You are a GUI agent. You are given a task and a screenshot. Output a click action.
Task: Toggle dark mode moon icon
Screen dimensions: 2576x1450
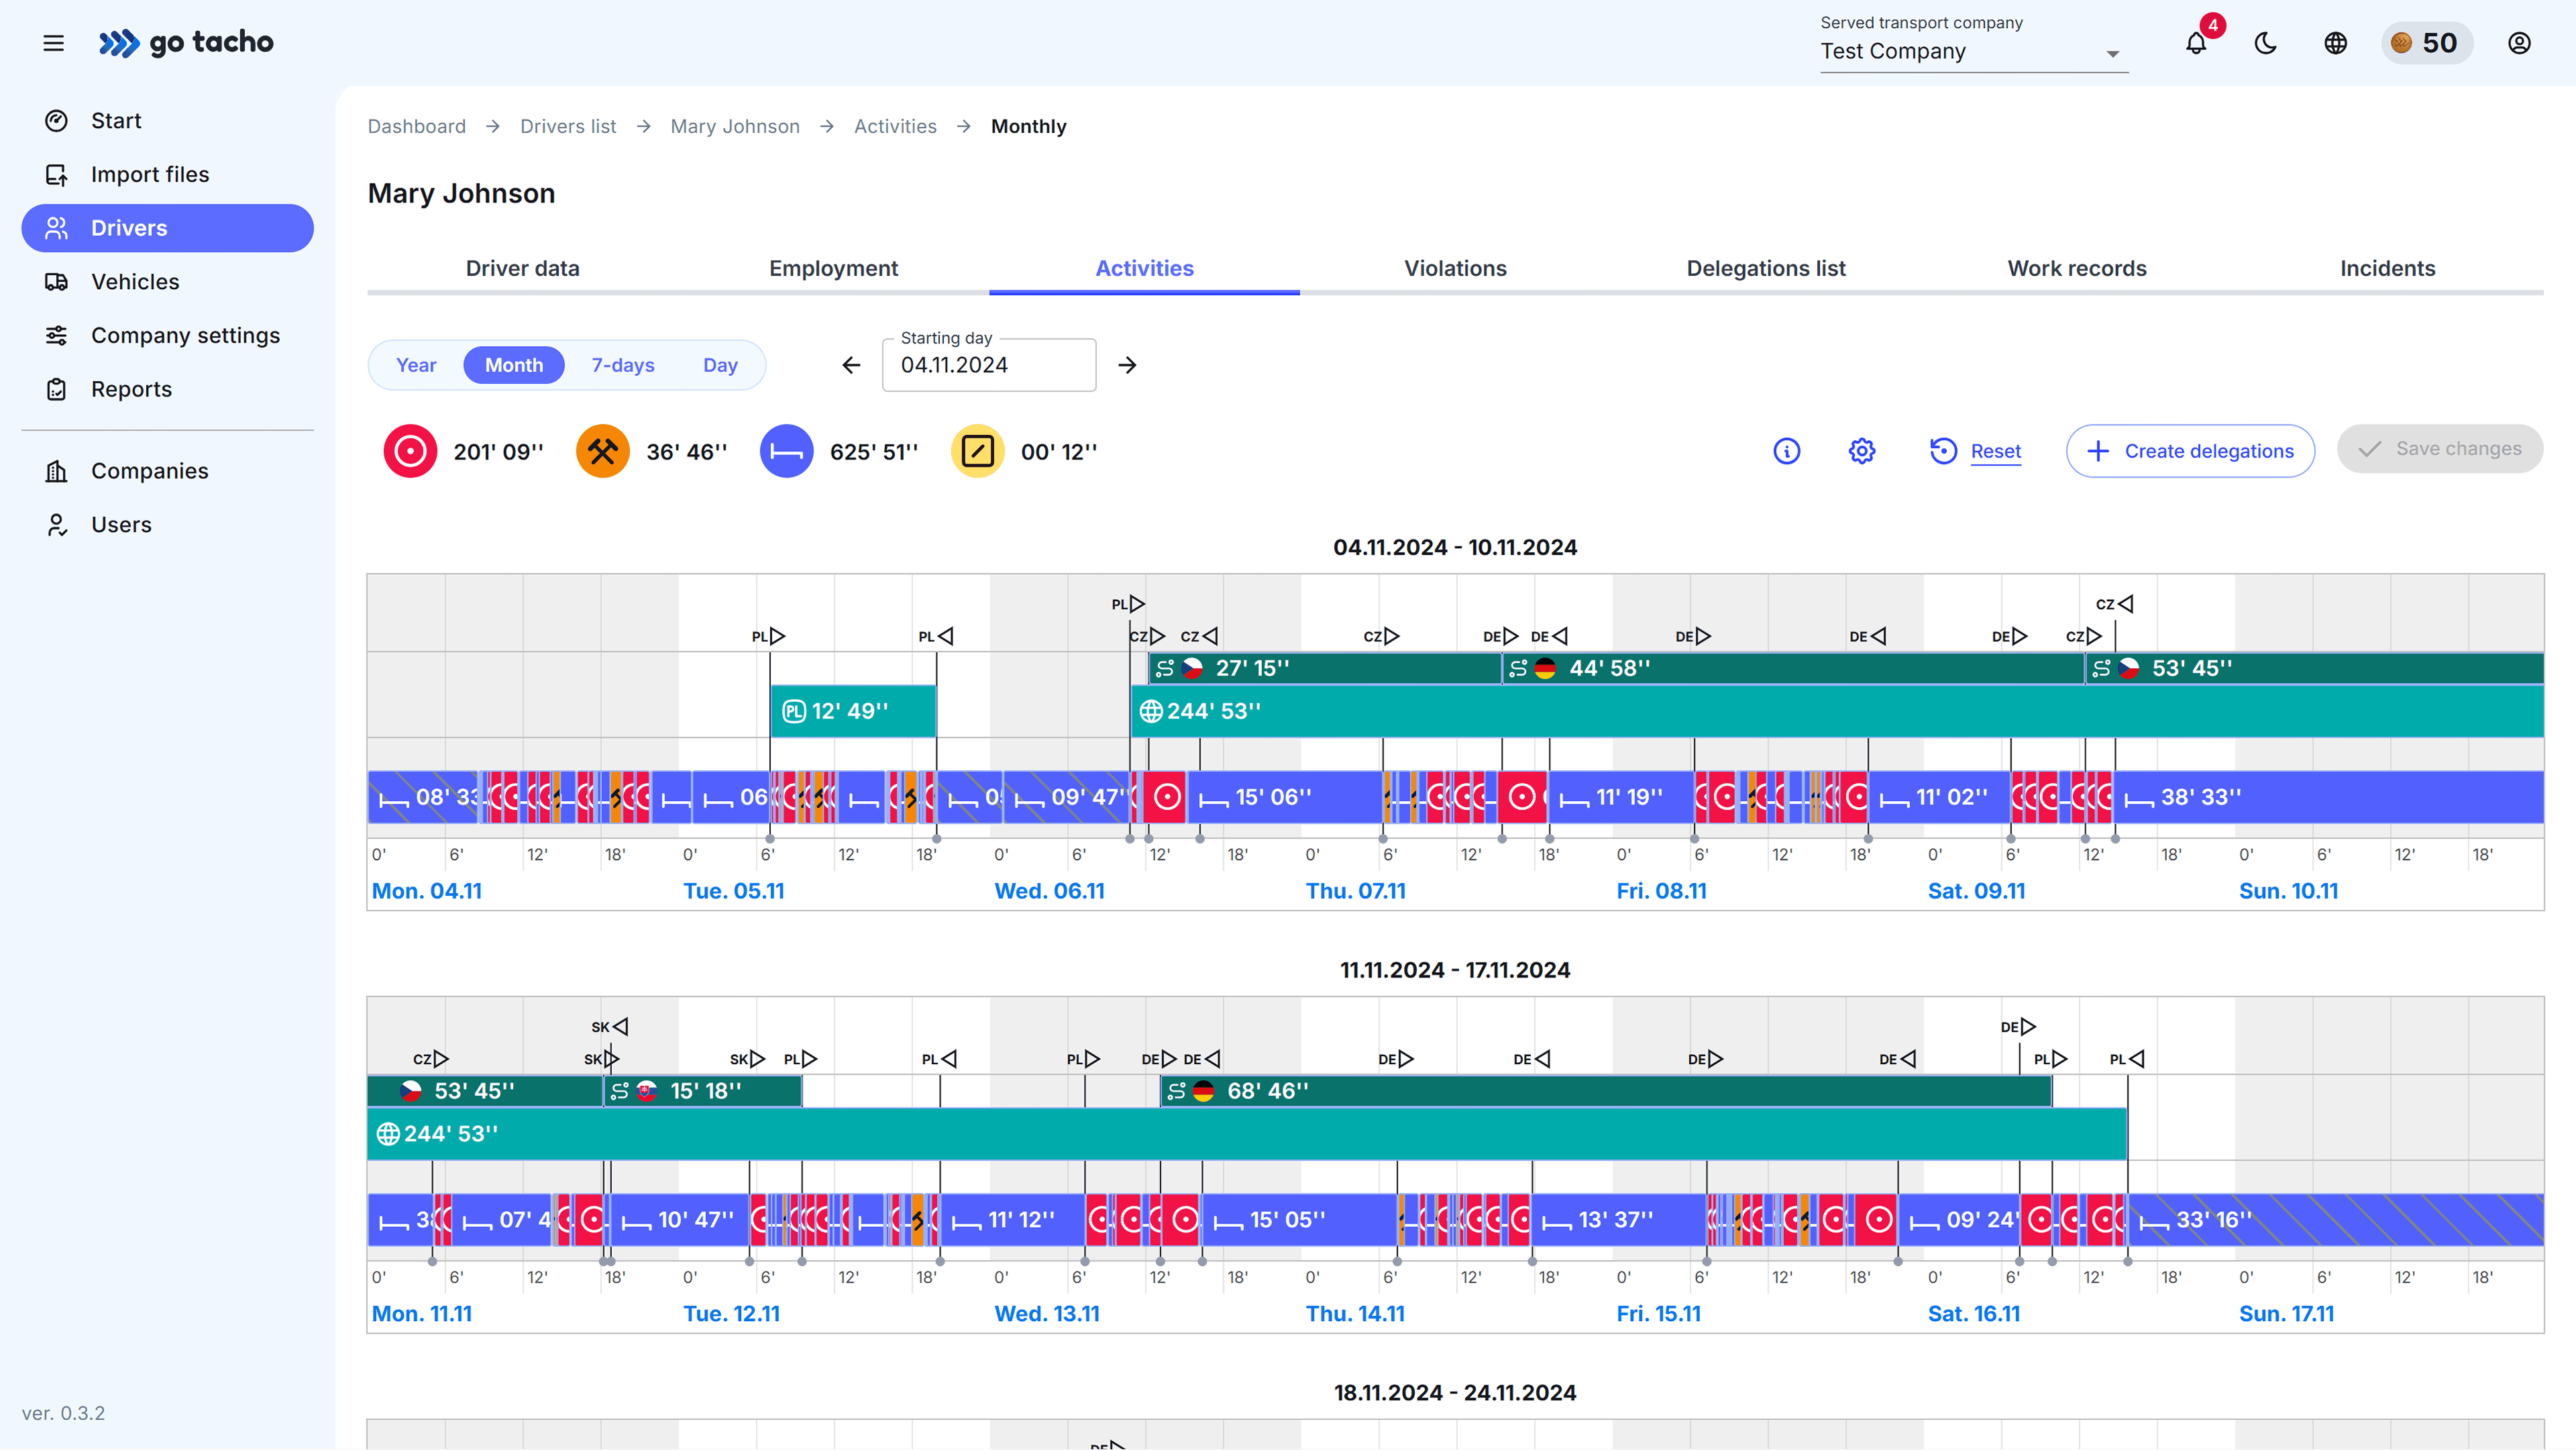tap(2265, 43)
